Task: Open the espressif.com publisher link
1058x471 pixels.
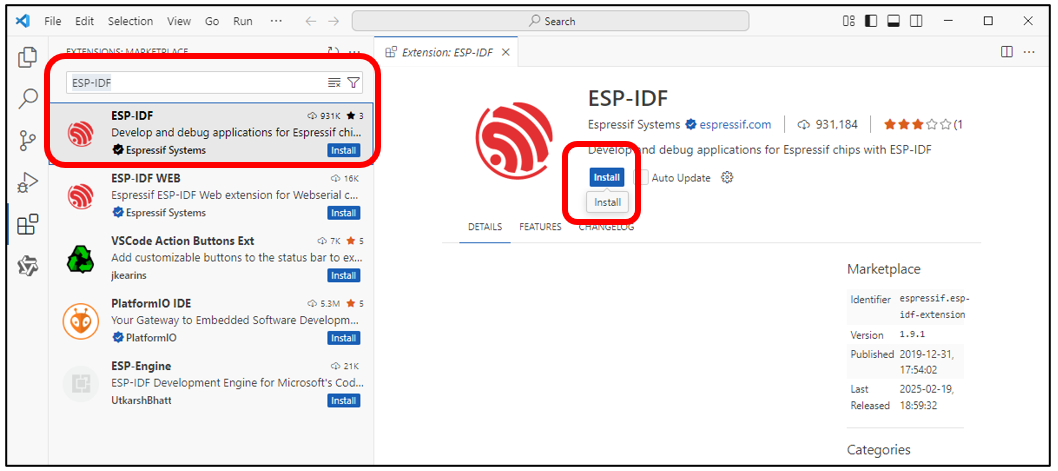Action: 735,124
